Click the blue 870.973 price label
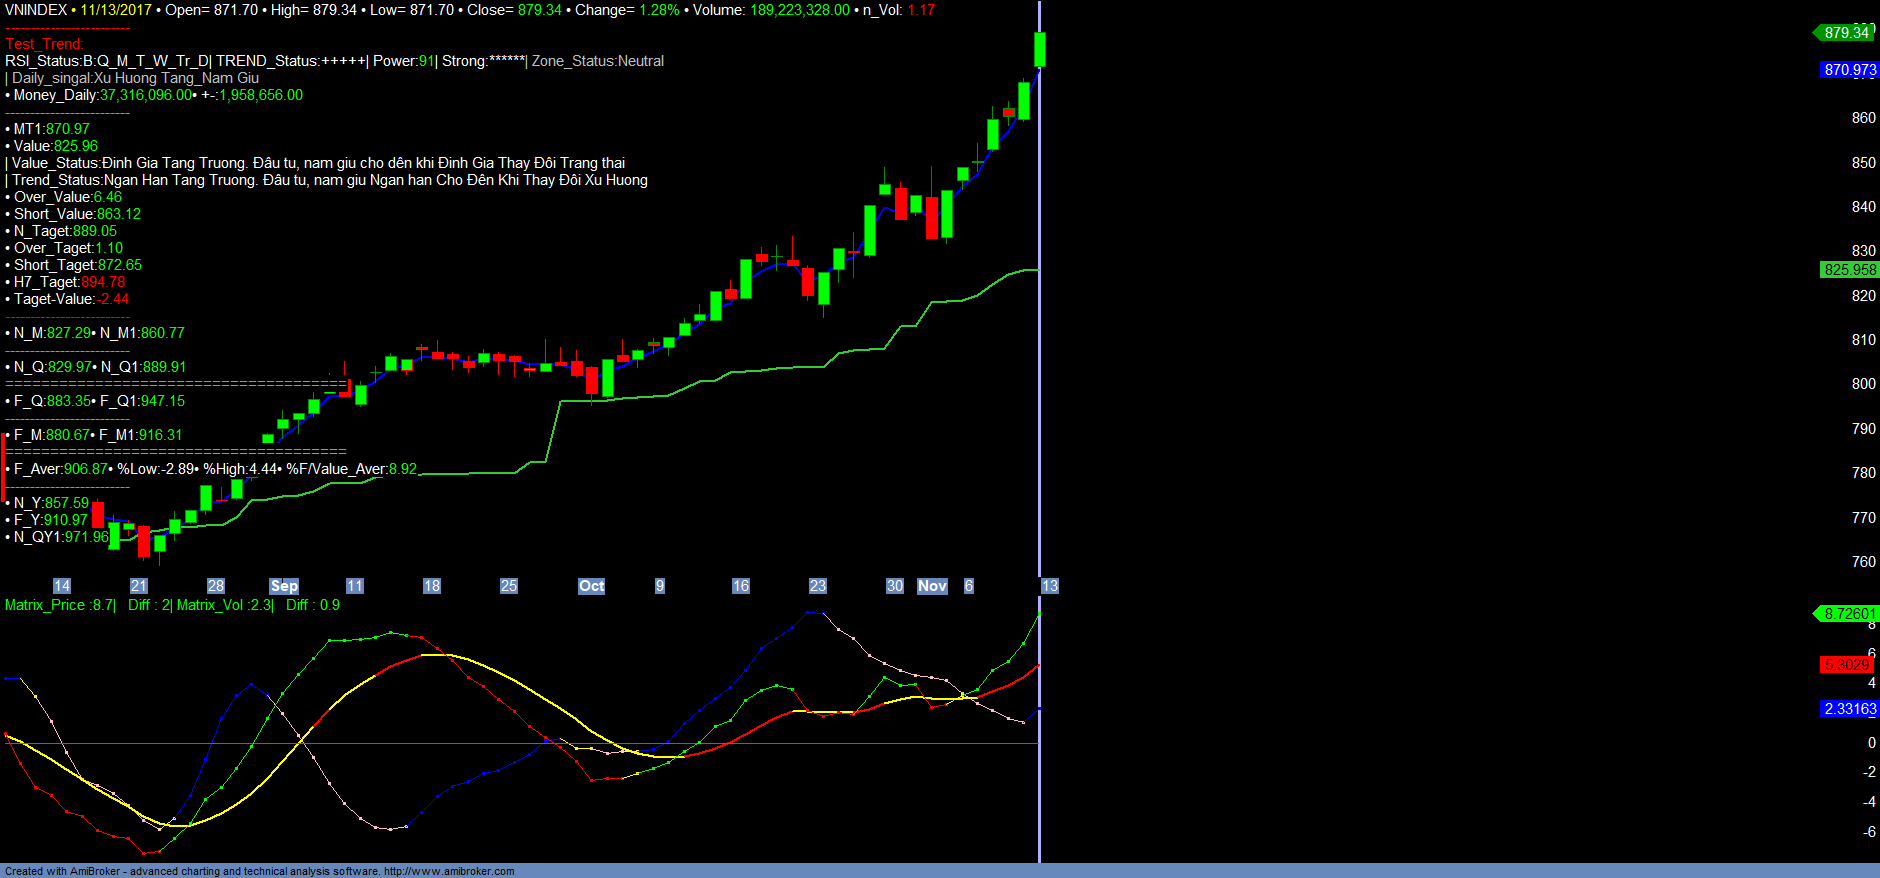The width and height of the screenshot is (1880, 878). tap(1849, 70)
